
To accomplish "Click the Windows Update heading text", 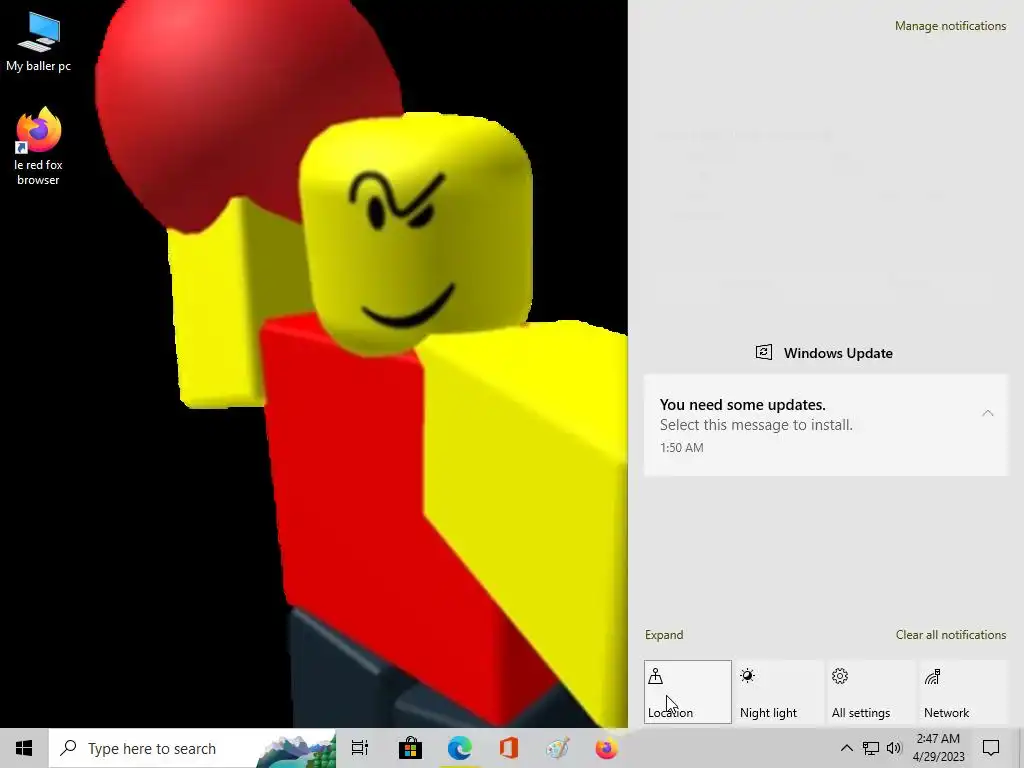I will click(x=838, y=353).
